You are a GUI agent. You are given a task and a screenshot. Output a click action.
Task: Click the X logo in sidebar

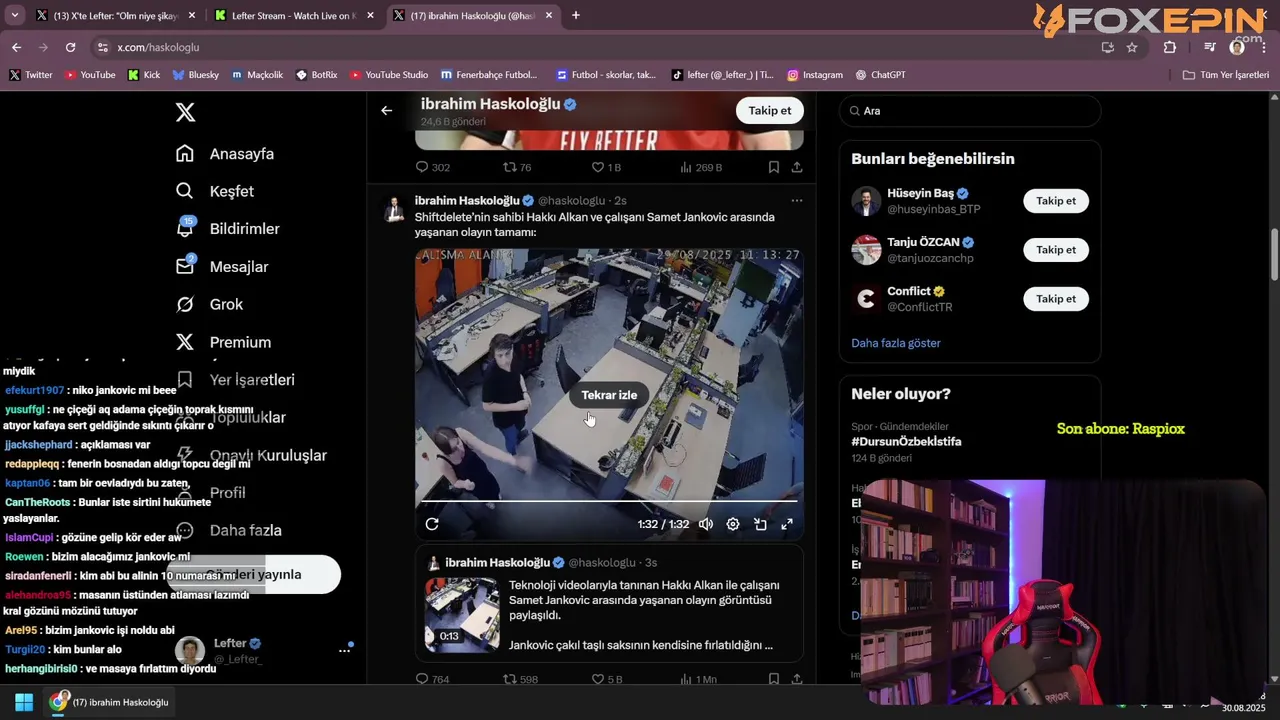[185, 112]
